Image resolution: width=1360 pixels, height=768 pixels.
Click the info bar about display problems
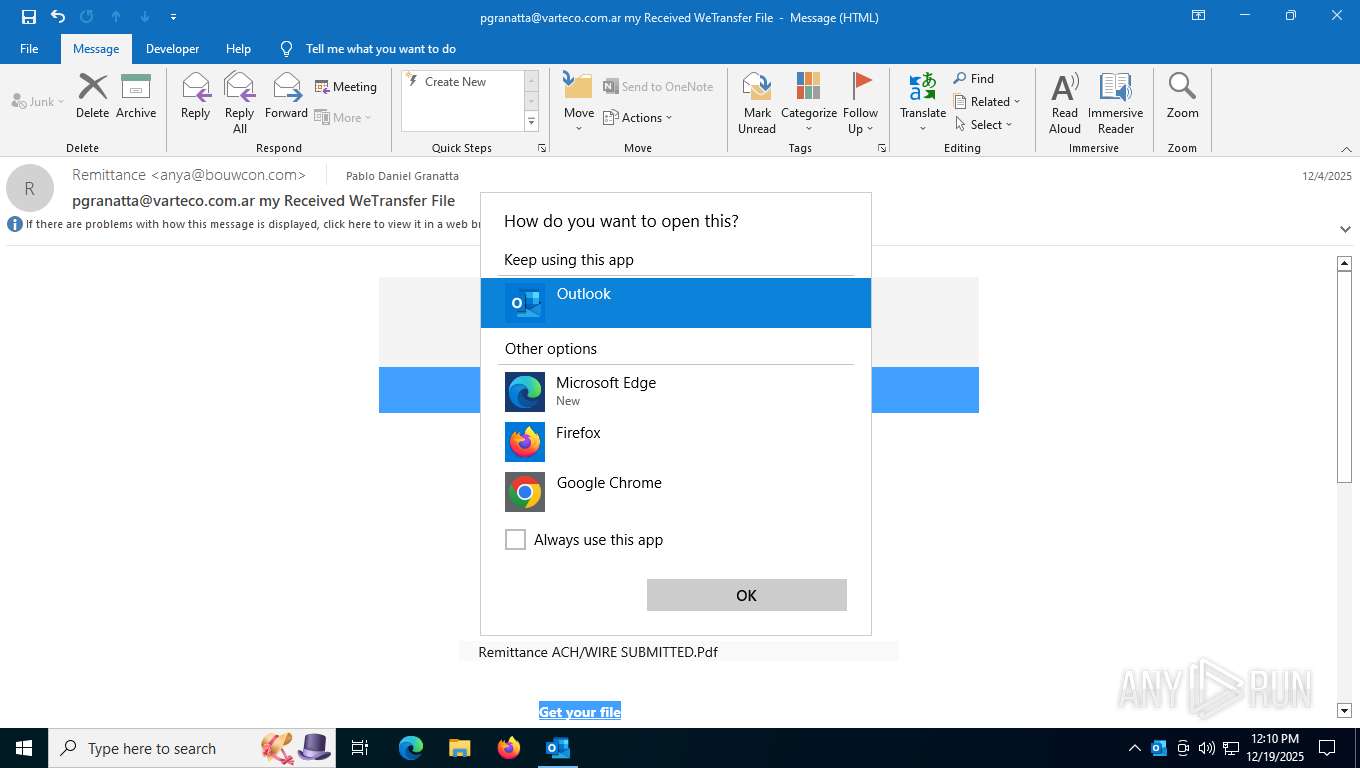245,224
